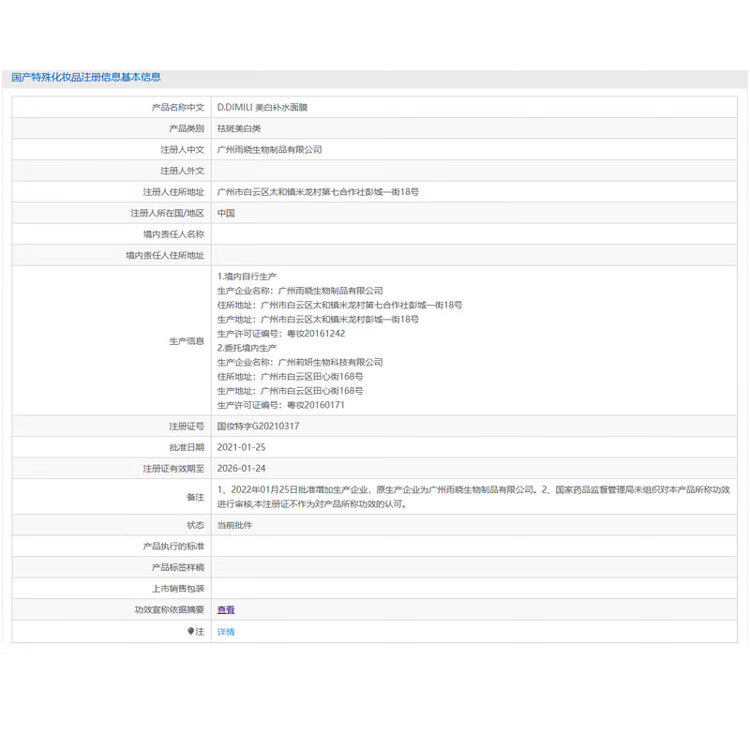The image size is (750, 750).
Task: Click the label 注册证有效期至
Action: [x=174, y=468]
